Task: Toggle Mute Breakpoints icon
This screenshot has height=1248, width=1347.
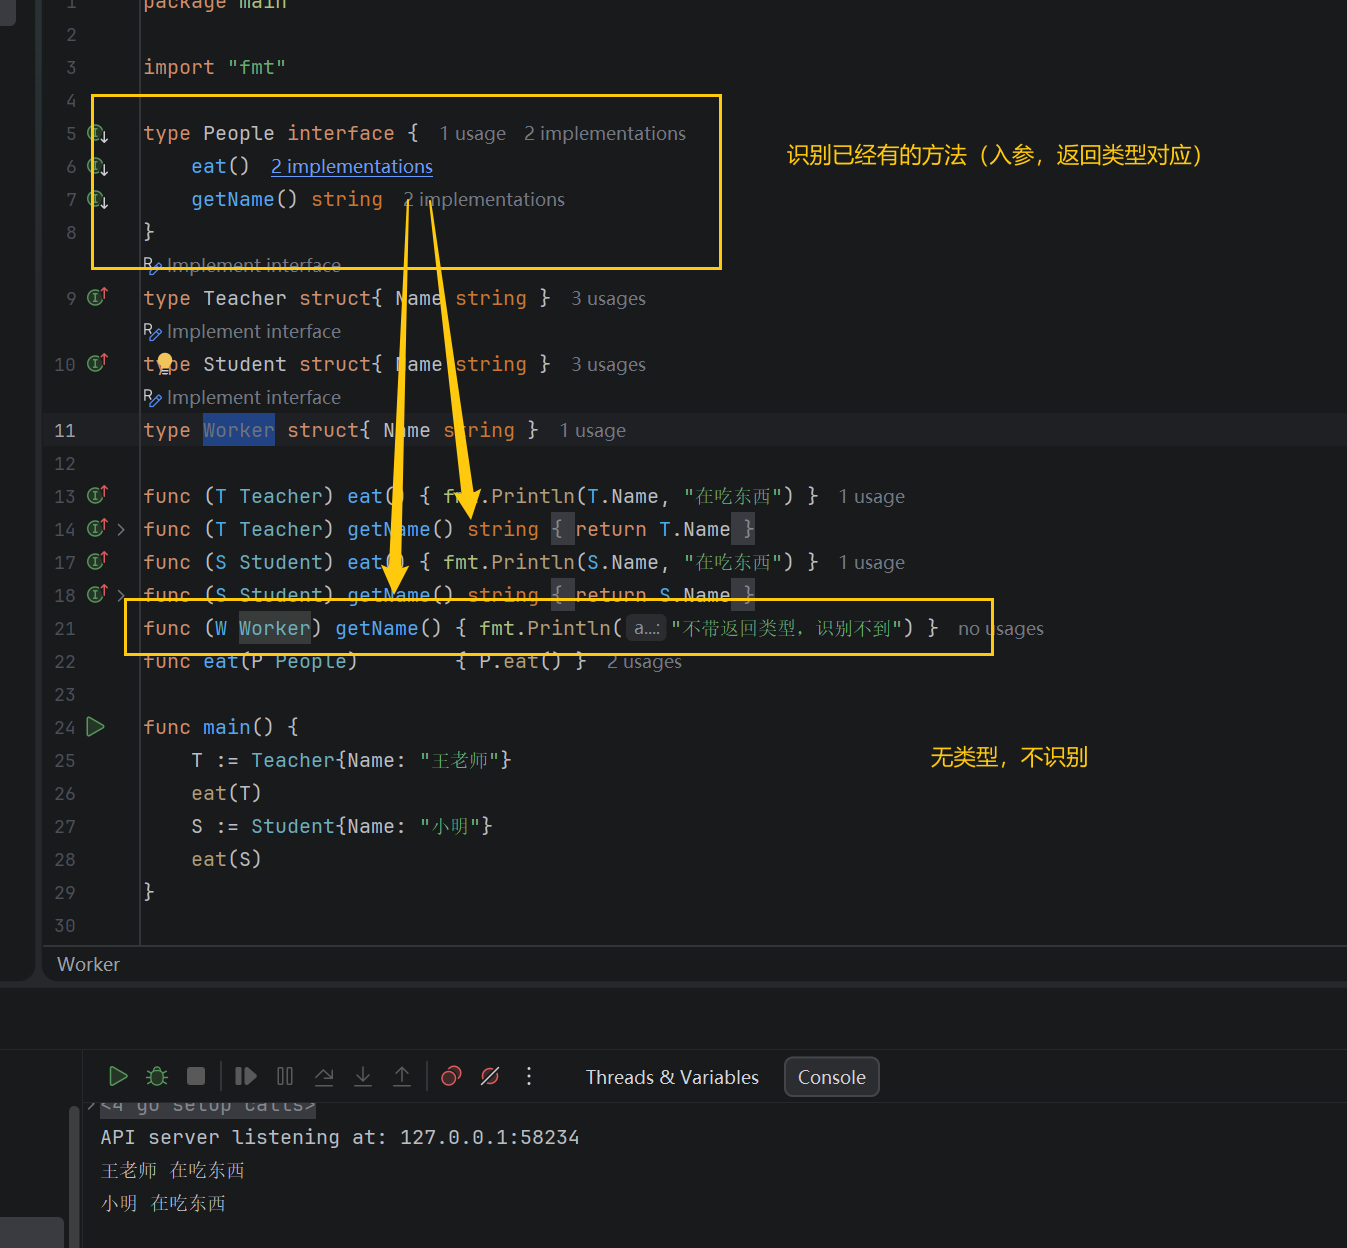Action: point(490,1076)
